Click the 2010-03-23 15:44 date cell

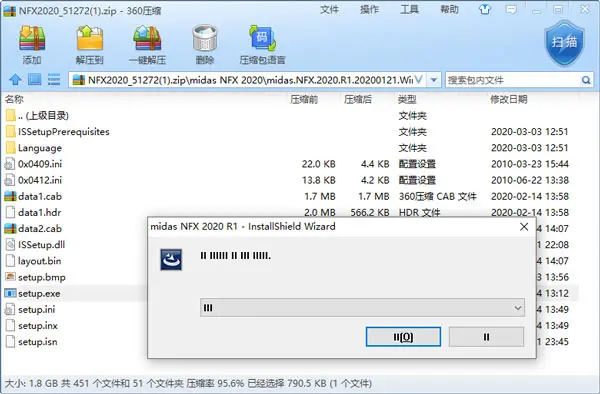click(530, 164)
